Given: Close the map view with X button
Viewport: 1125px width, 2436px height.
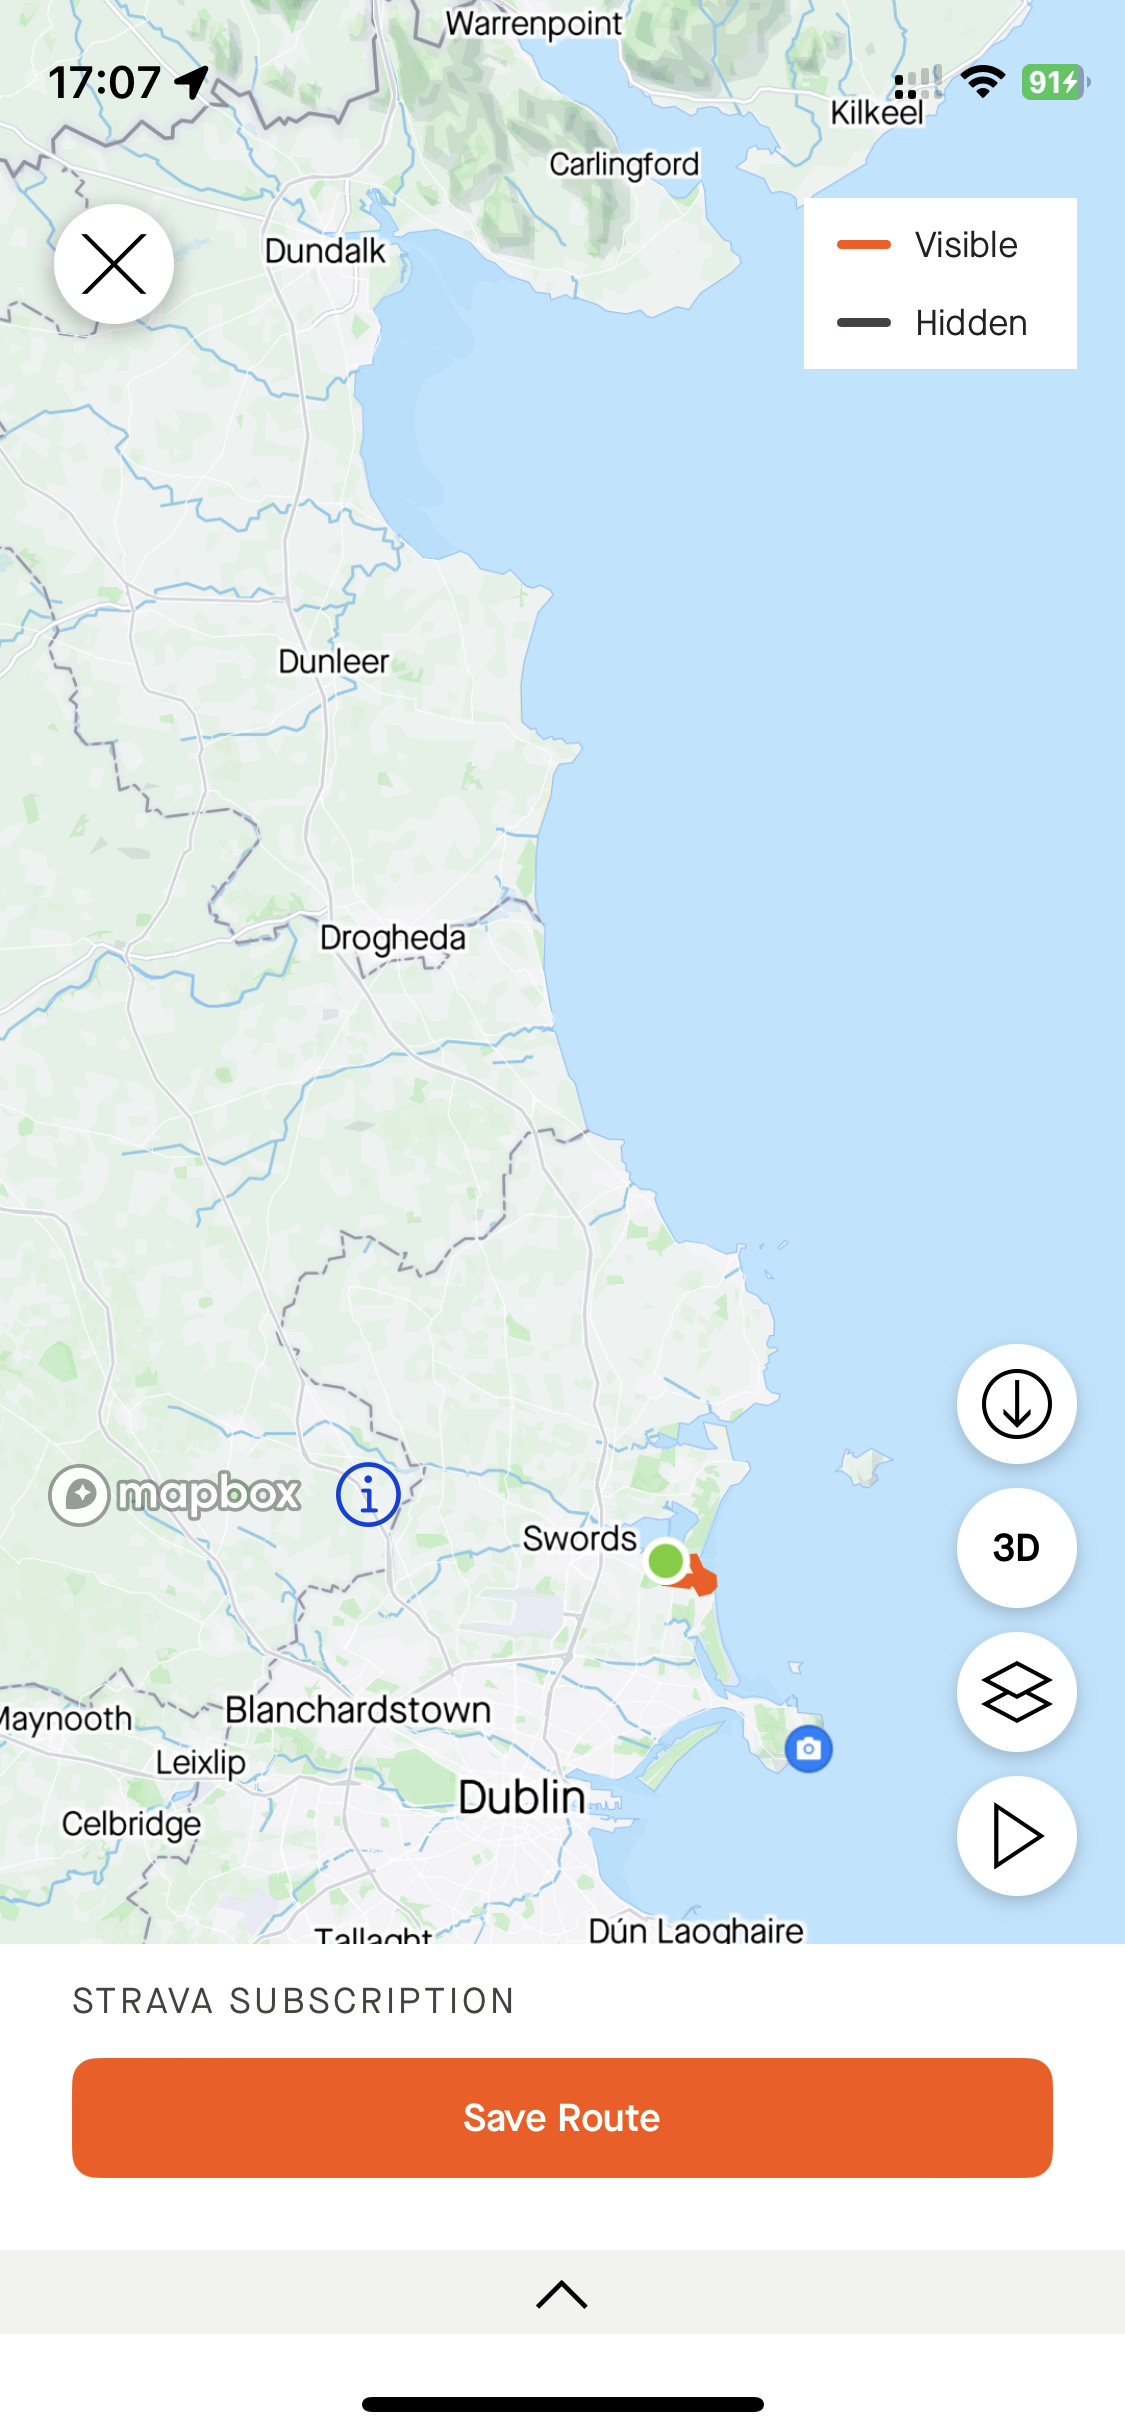Looking at the screenshot, I should (114, 264).
